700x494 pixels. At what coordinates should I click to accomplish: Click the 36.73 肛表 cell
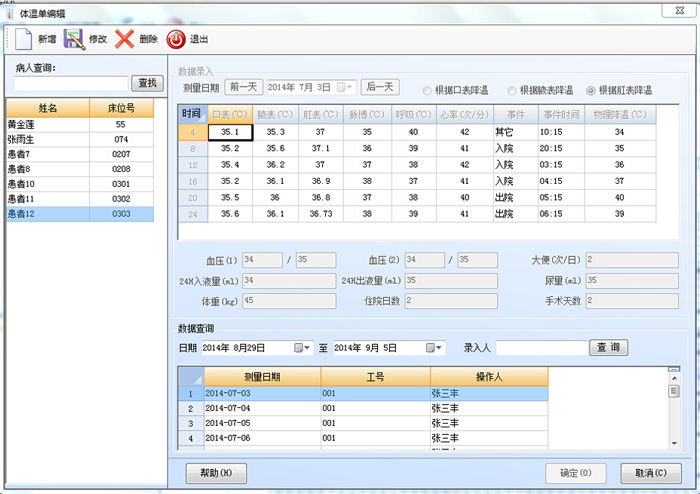[x=321, y=214]
